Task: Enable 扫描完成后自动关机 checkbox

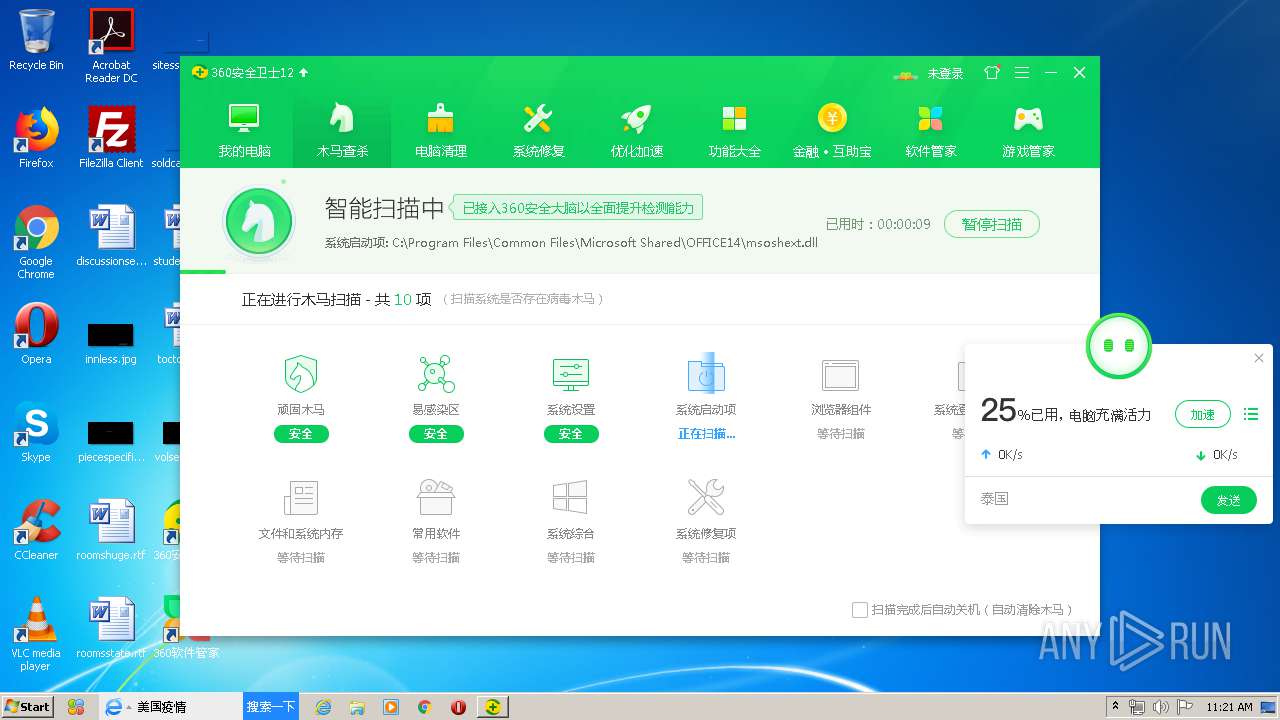Action: click(x=860, y=610)
